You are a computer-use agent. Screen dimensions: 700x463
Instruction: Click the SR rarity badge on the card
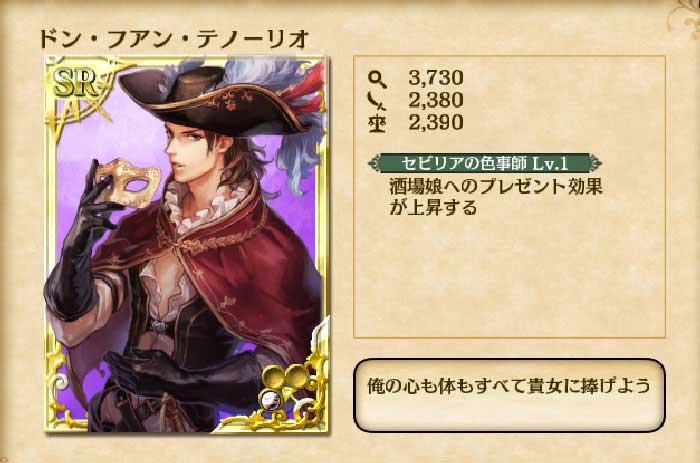[x=76, y=84]
